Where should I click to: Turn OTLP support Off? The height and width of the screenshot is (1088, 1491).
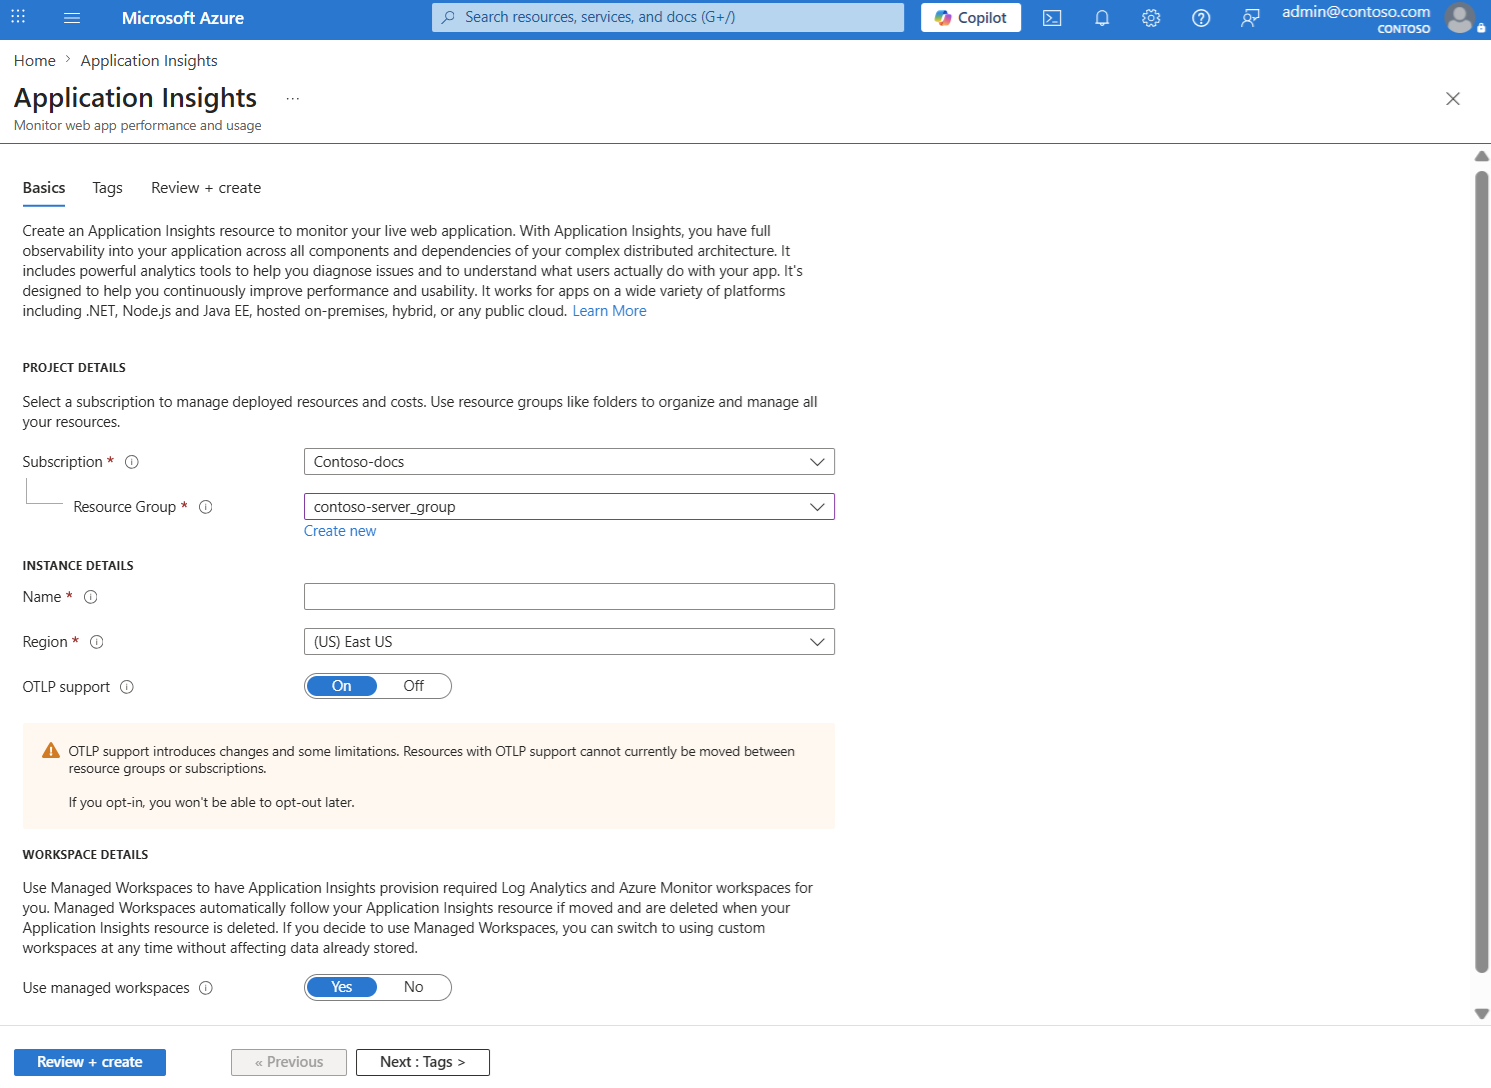pyautogui.click(x=414, y=686)
